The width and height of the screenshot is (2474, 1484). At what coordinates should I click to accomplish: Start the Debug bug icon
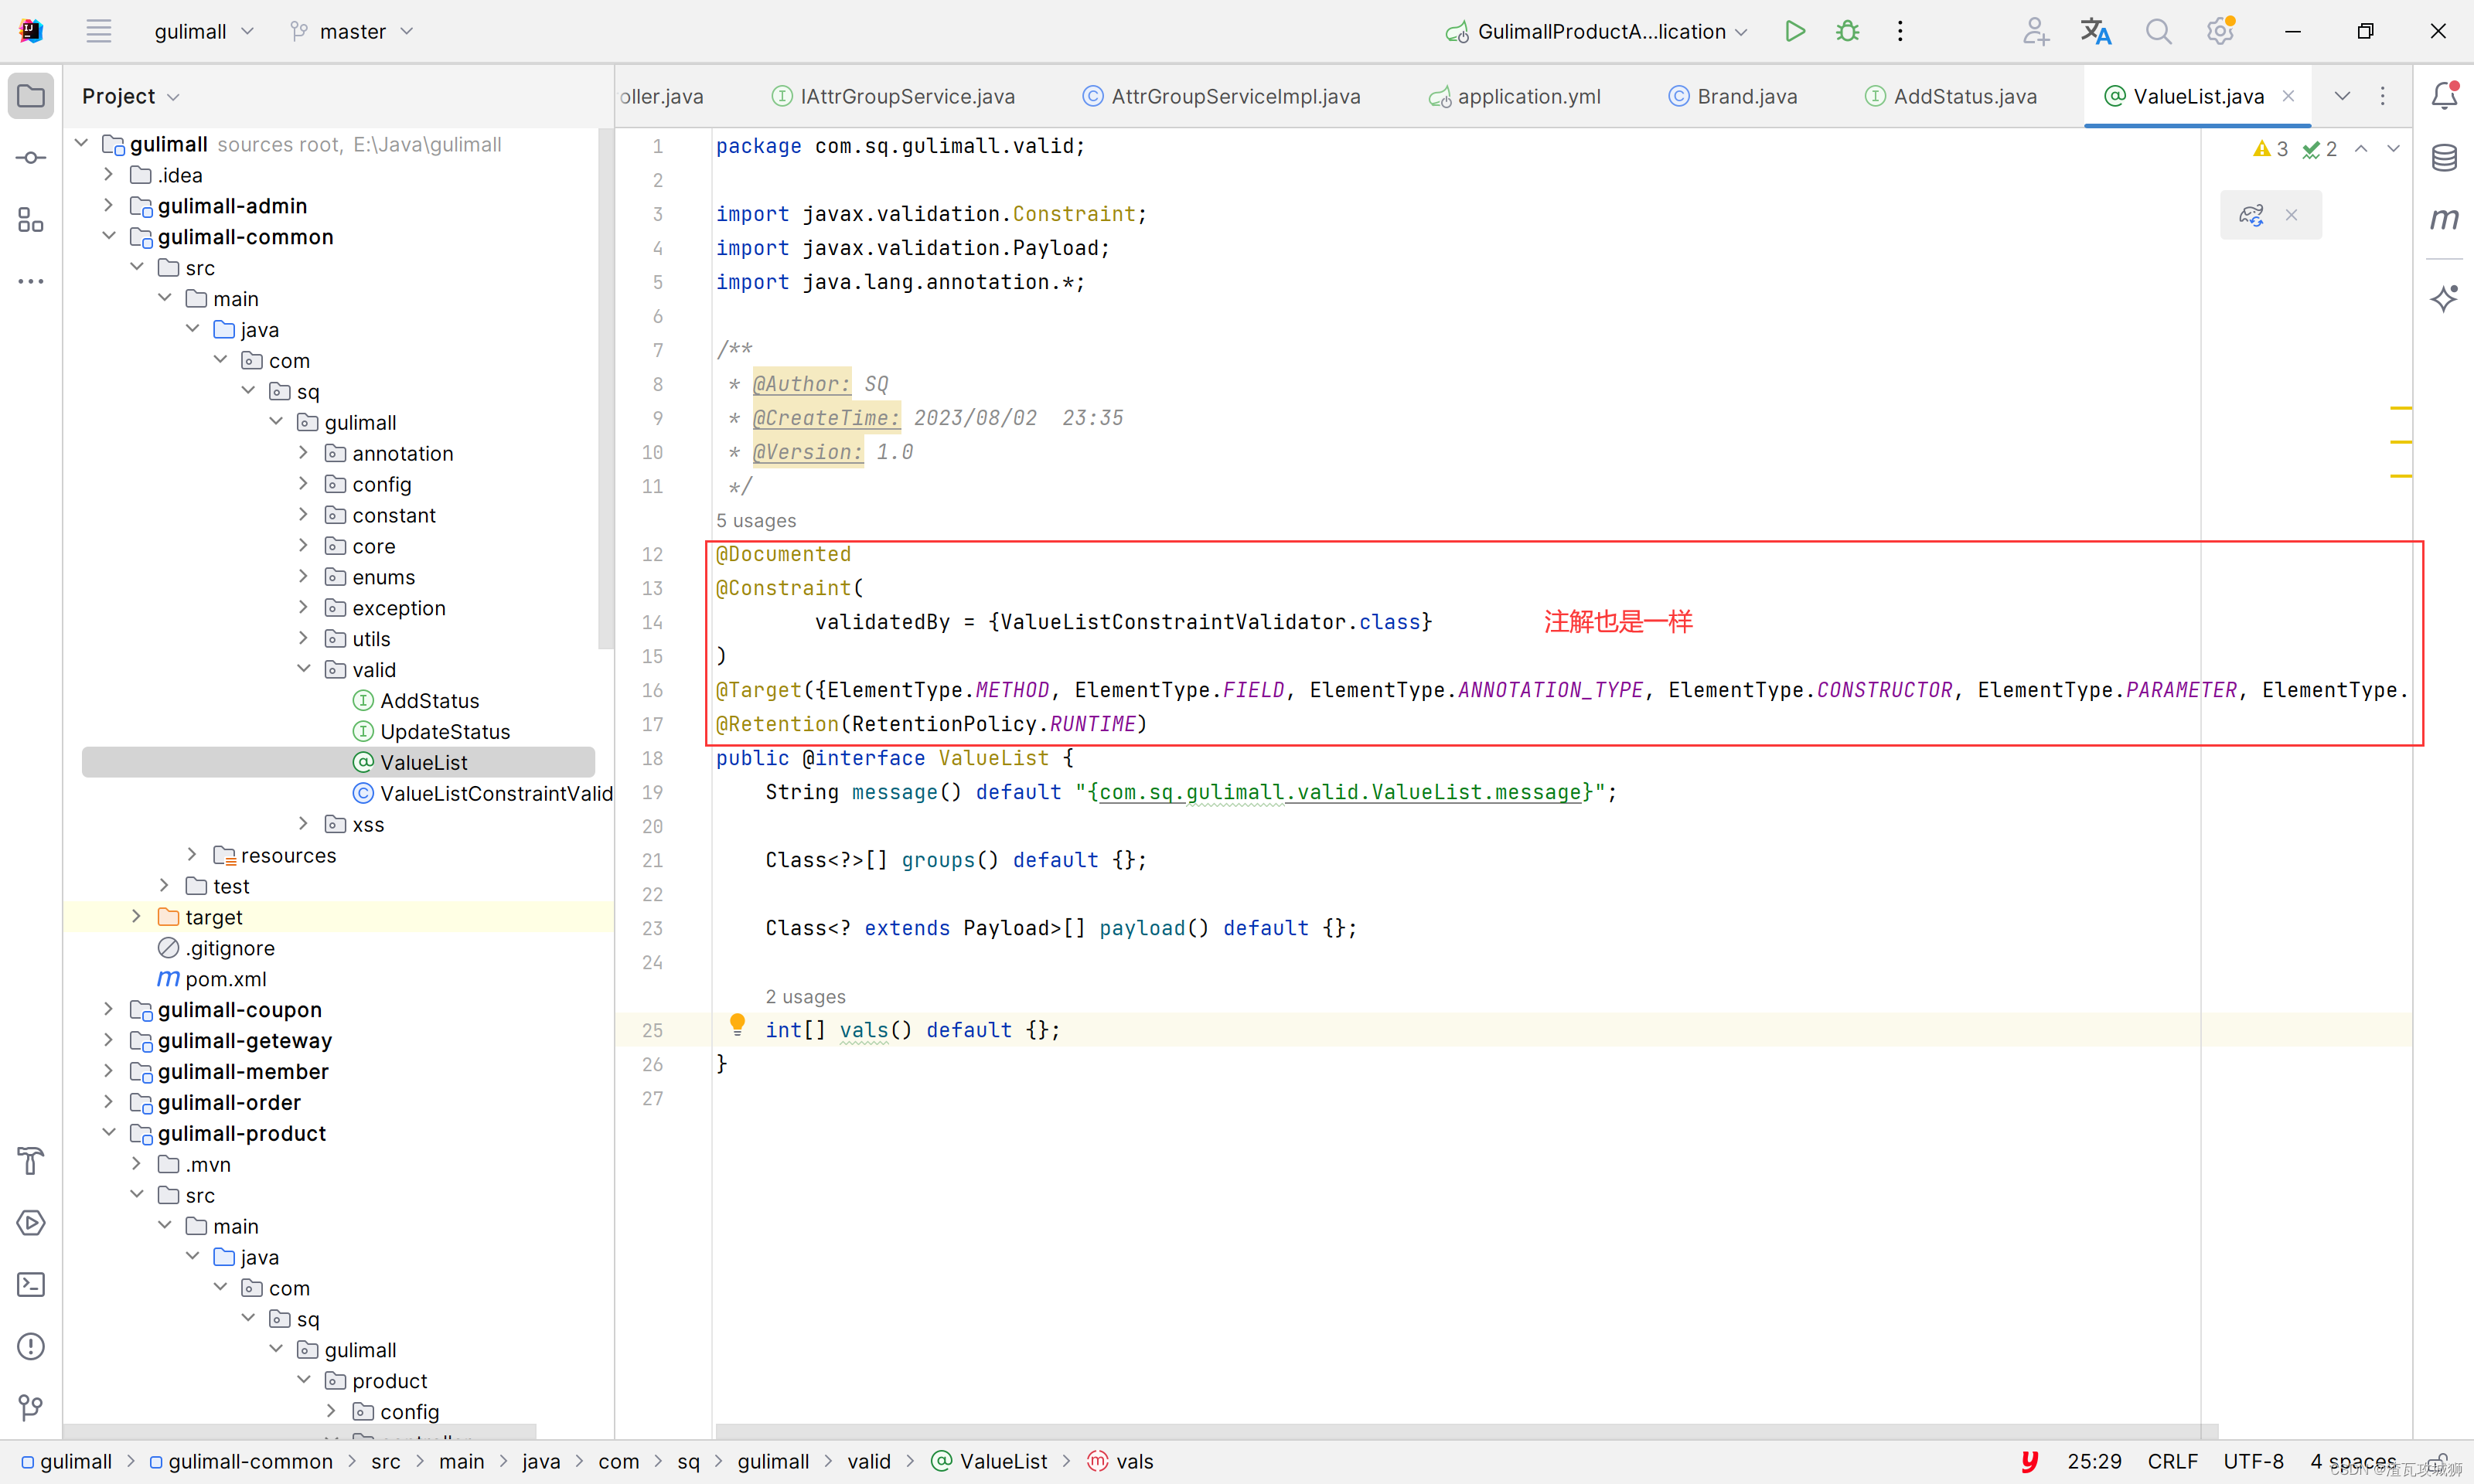pos(1847,31)
